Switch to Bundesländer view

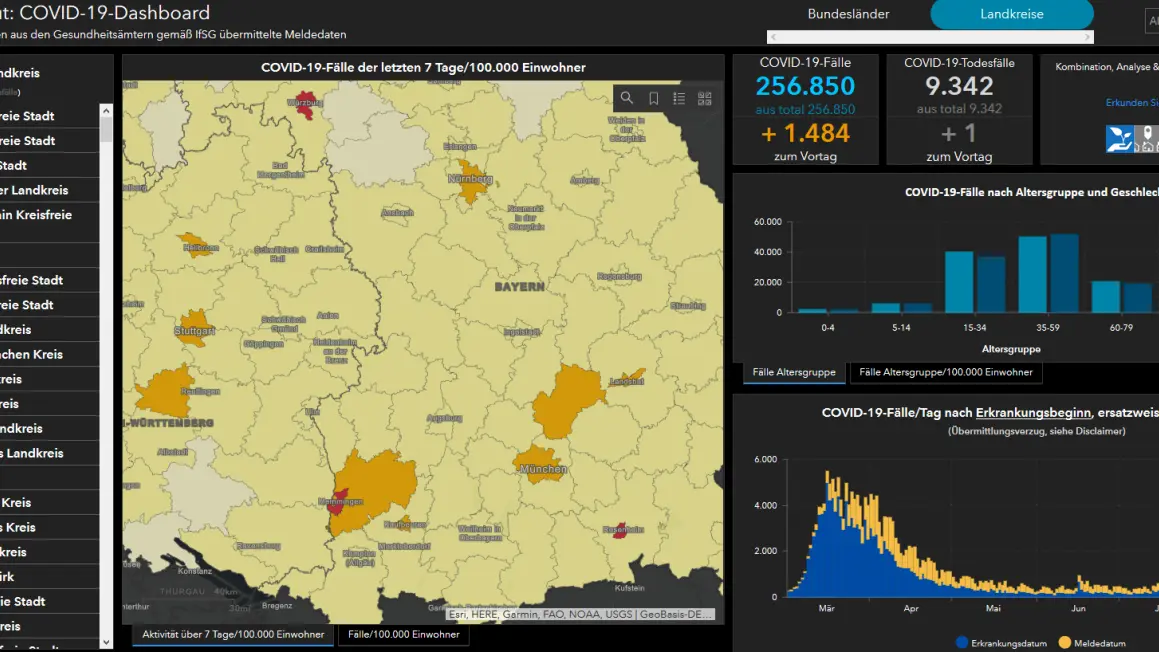click(x=848, y=14)
